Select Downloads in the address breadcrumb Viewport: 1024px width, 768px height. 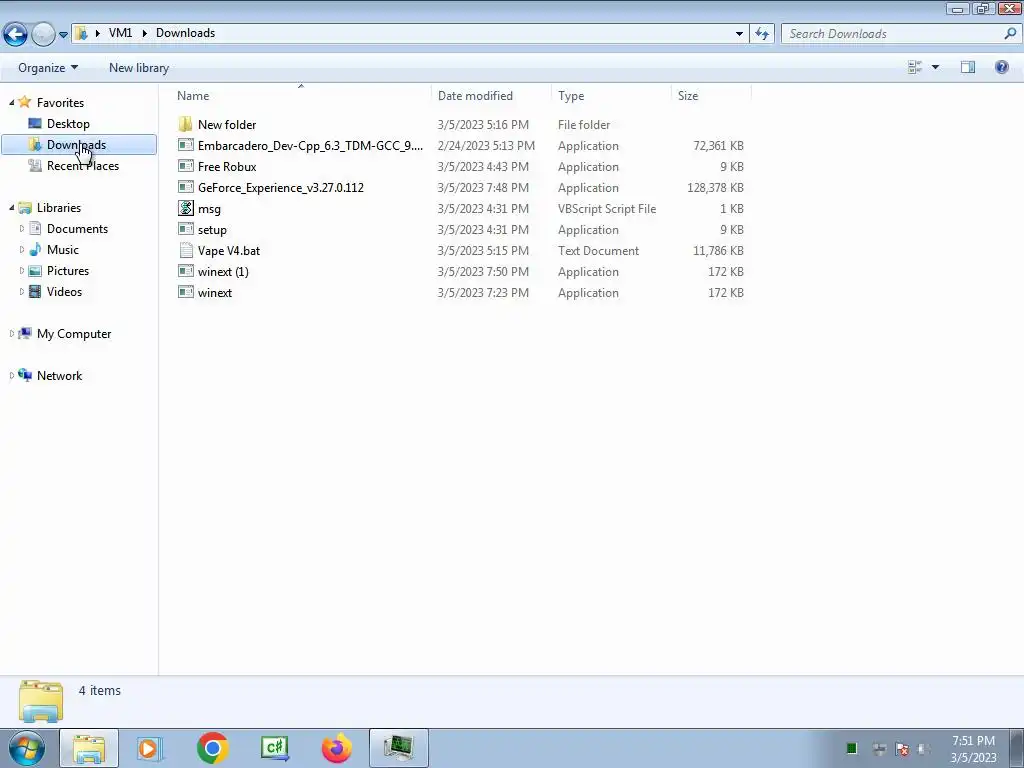(x=185, y=33)
